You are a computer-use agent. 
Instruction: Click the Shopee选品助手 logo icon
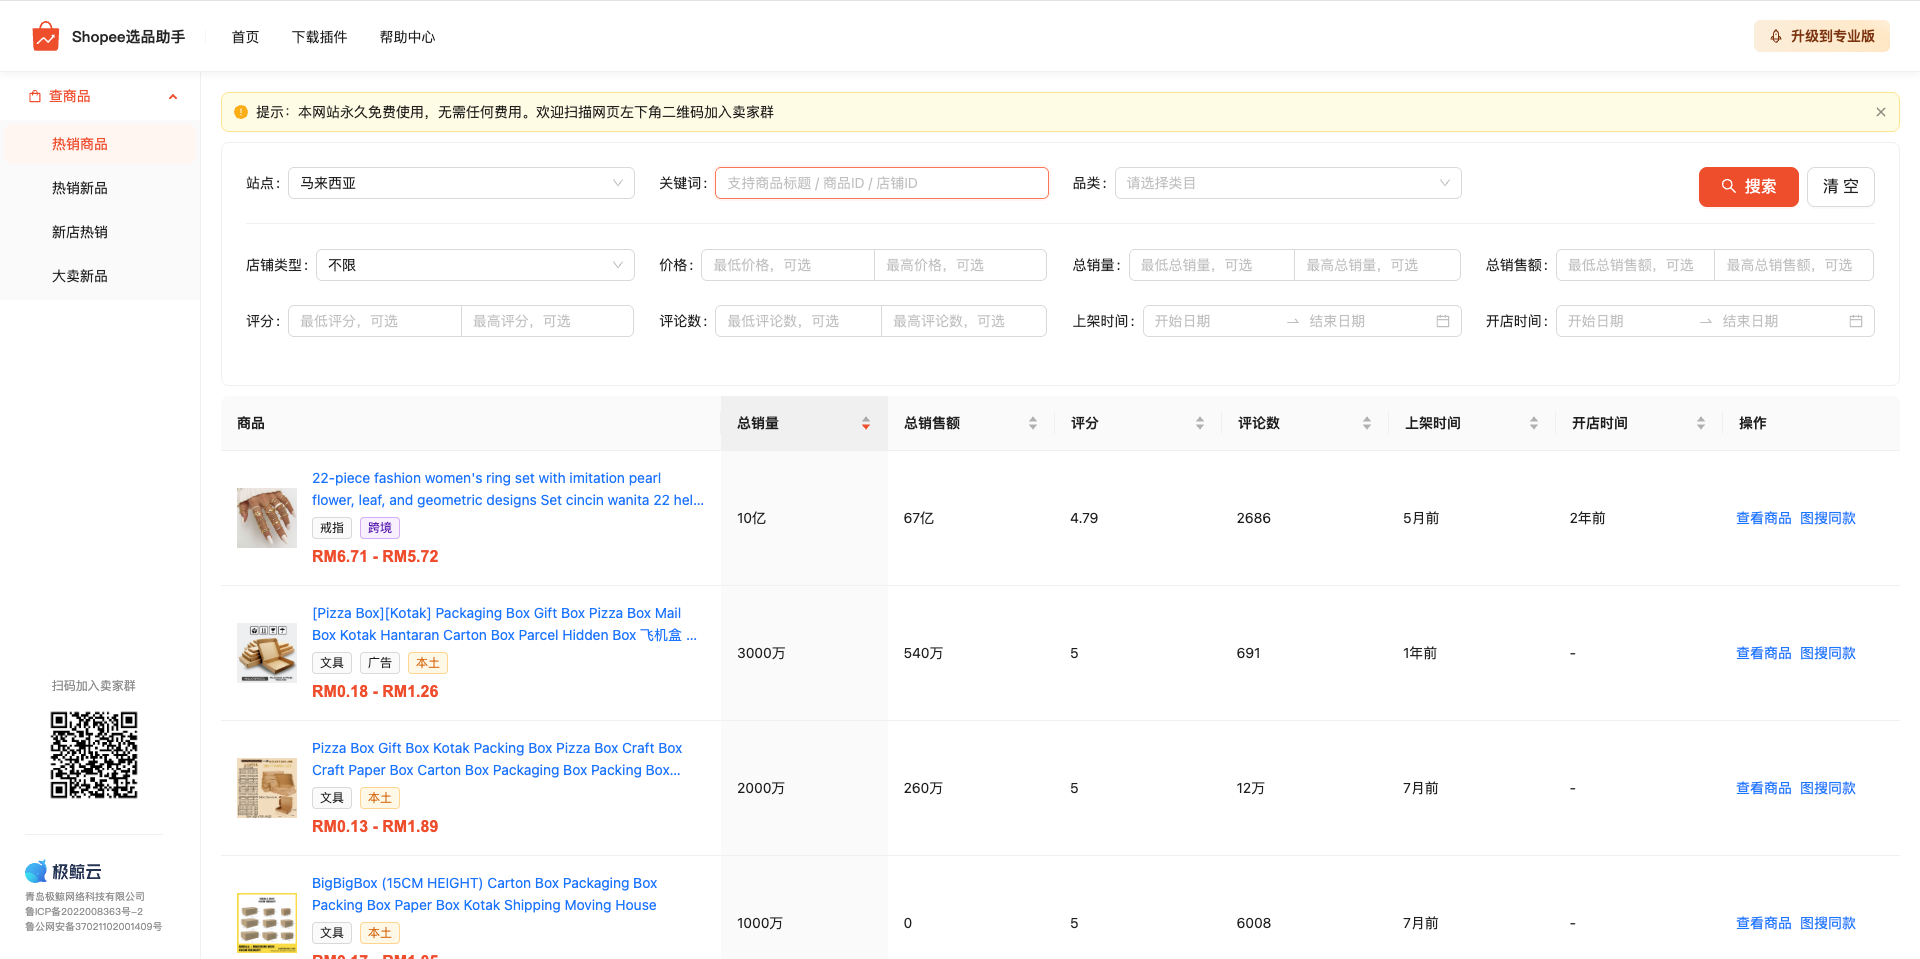[45, 37]
